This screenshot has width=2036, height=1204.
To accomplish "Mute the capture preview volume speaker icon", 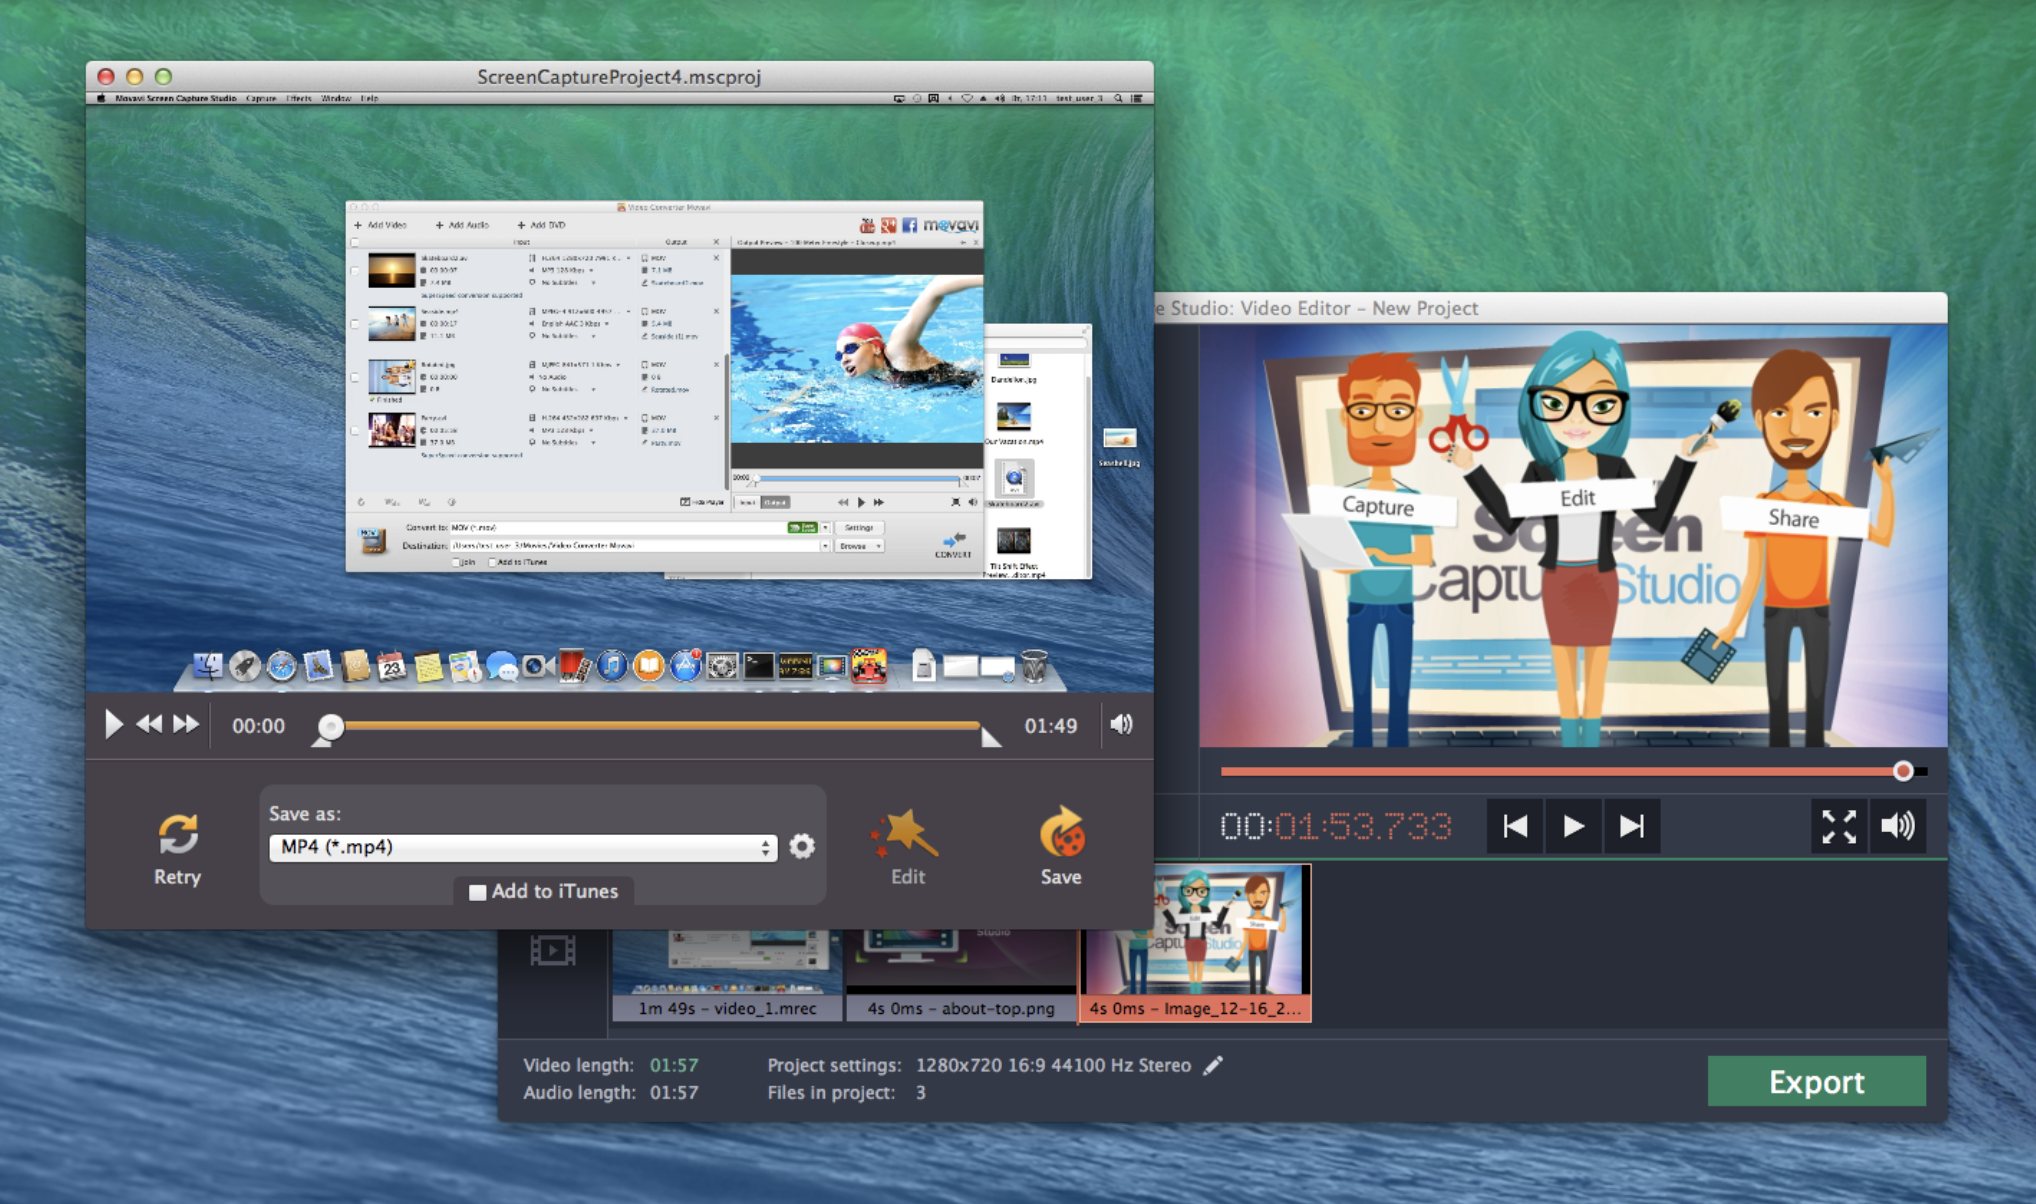I will pyautogui.click(x=1122, y=724).
